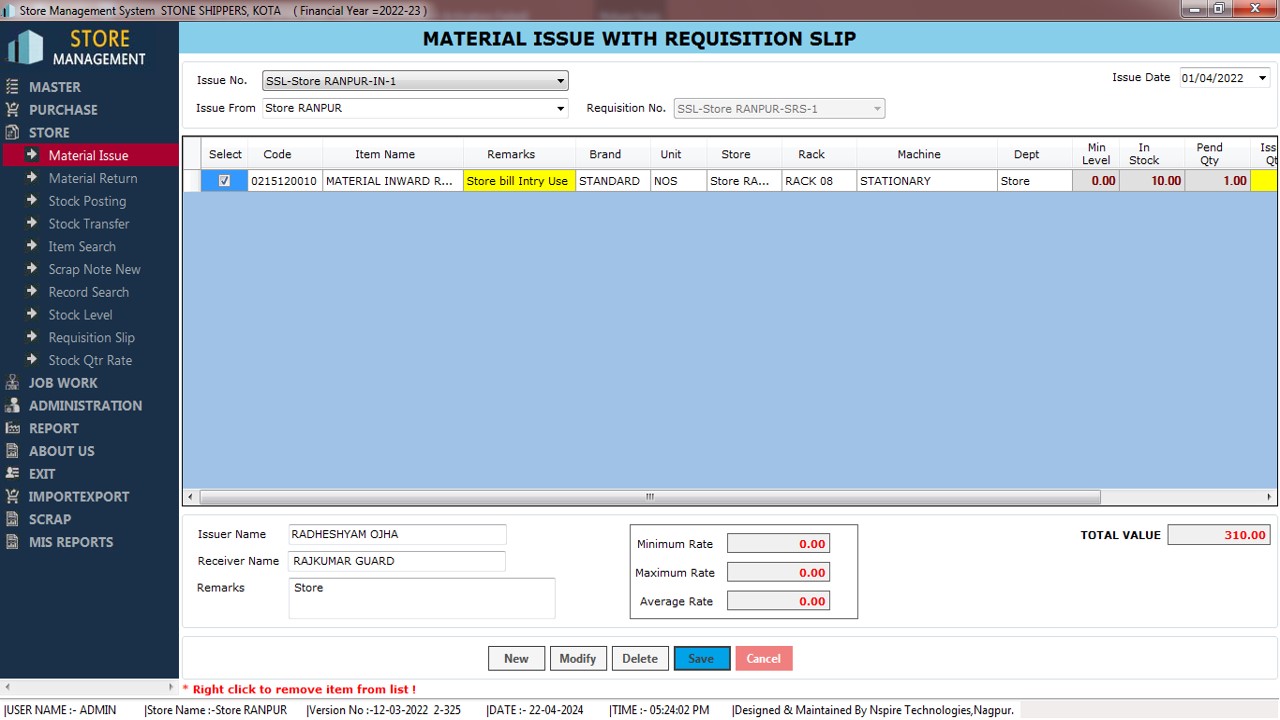Click the Receiver Name input field

point(396,561)
